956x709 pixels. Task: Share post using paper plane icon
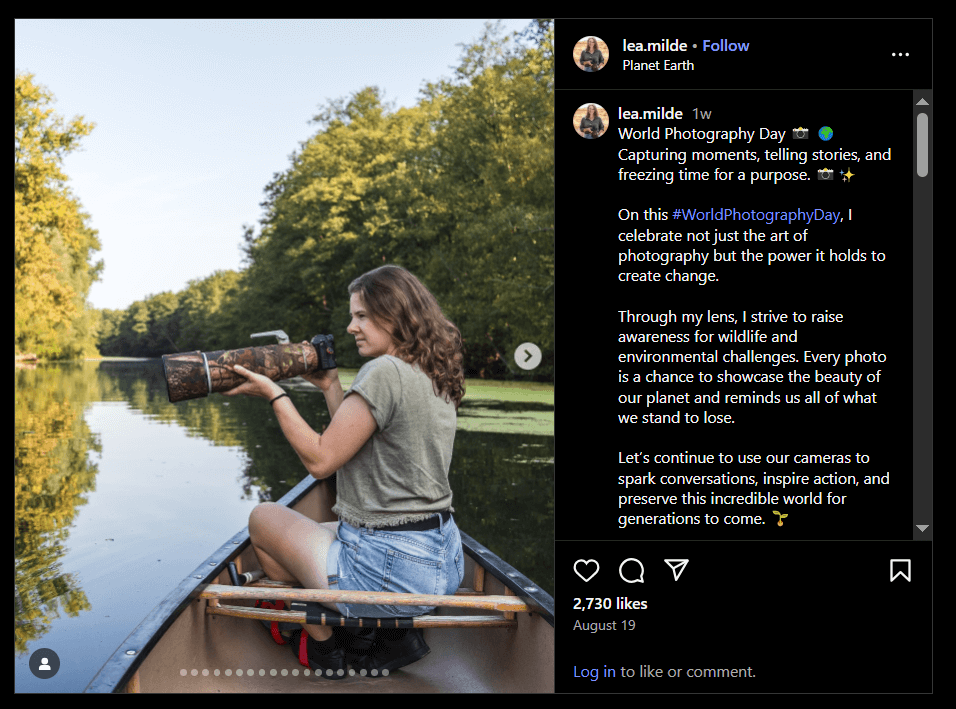point(677,570)
